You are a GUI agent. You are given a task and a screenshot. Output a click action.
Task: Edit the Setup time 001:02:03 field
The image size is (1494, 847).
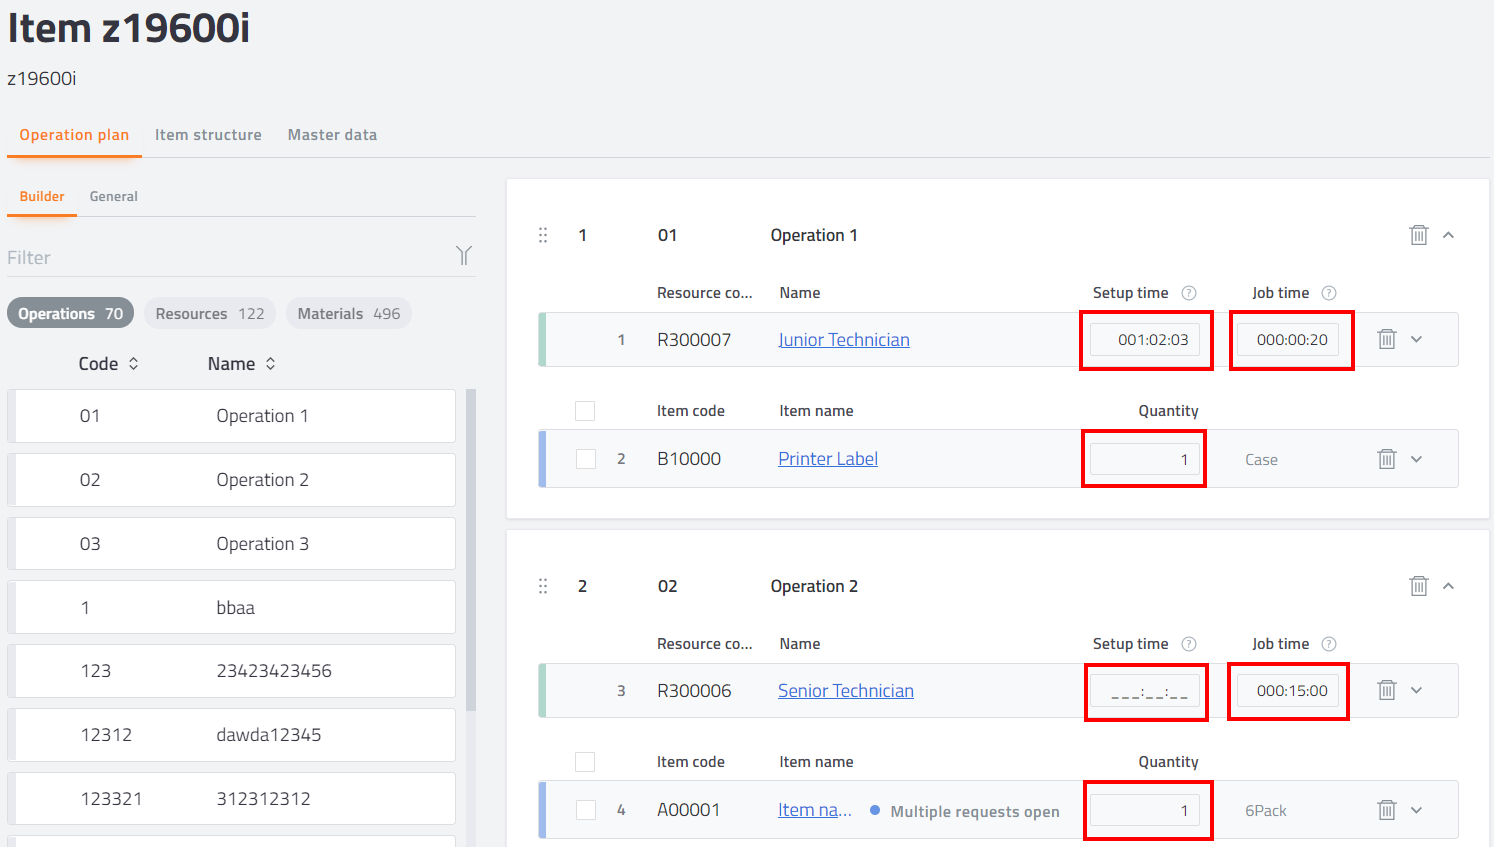(x=1145, y=340)
